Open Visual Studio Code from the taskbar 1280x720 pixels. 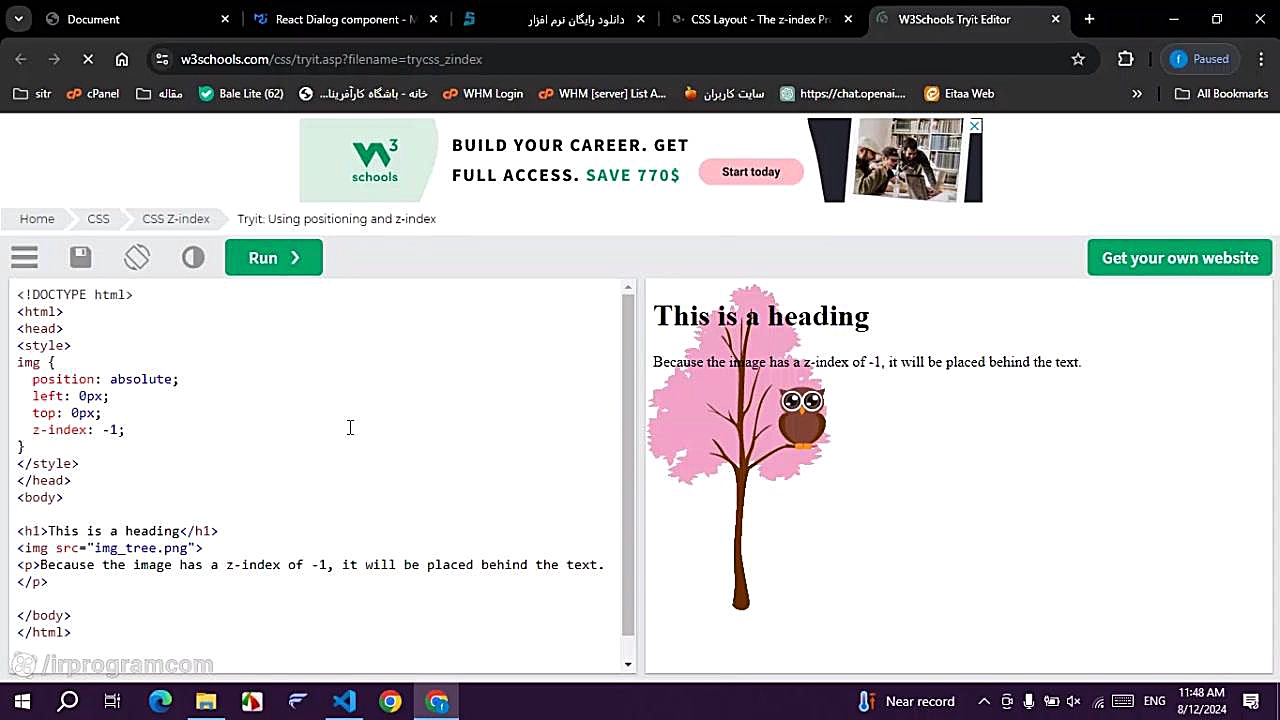coord(344,701)
